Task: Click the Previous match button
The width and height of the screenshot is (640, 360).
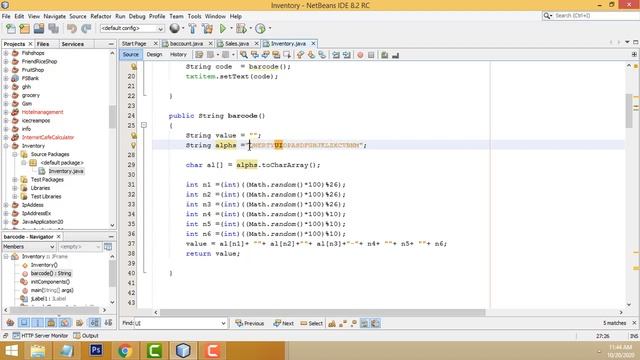Action: tap(249, 323)
